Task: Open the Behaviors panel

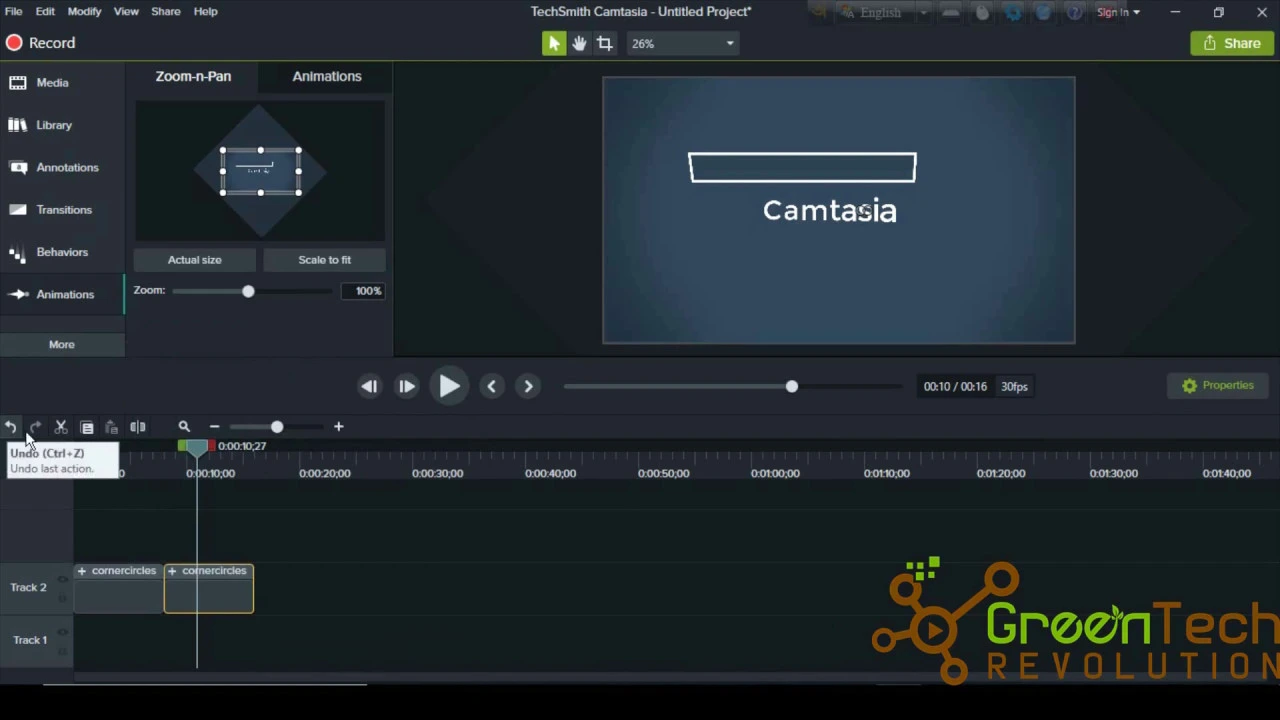Action: (62, 252)
